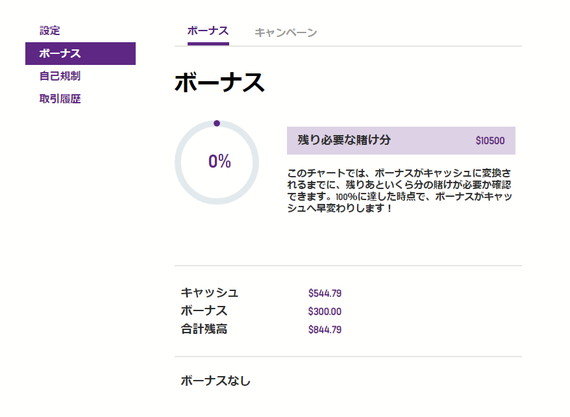Open 自己規制 in the sidebar
Viewport: 570px width, 417px height.
click(60, 76)
